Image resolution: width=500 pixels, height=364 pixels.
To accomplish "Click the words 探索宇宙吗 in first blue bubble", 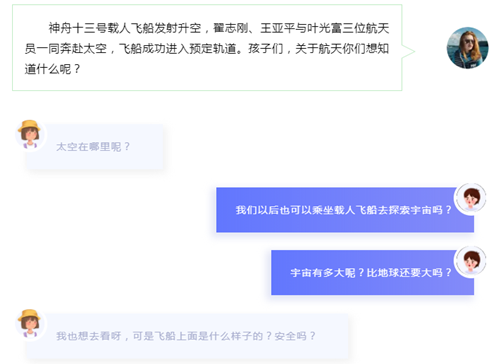I will point(416,210).
